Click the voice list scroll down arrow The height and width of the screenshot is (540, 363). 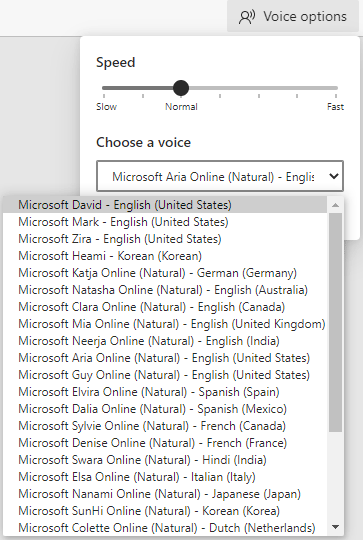coord(335,527)
